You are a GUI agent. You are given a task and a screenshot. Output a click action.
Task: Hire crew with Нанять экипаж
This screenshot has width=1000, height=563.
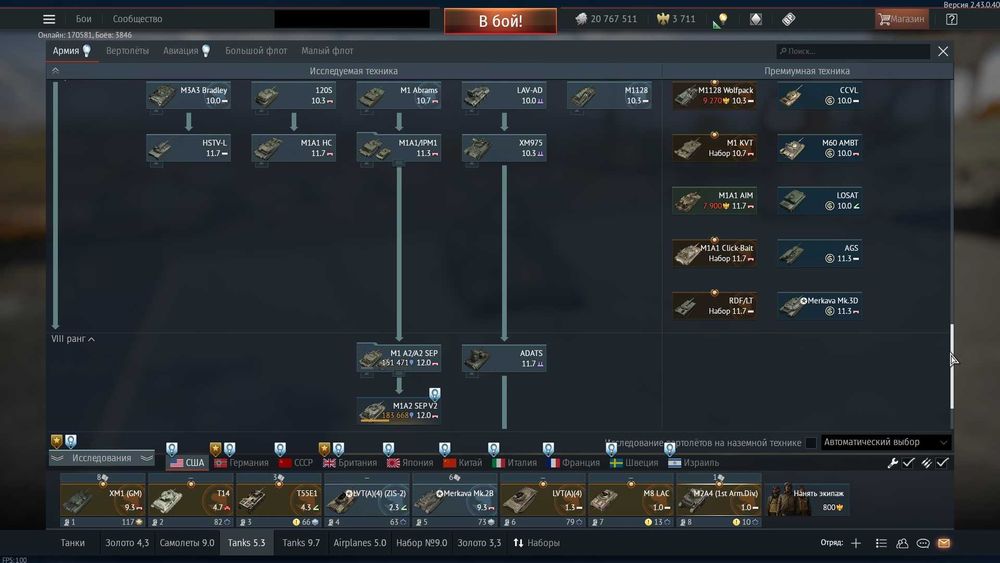pos(807,499)
